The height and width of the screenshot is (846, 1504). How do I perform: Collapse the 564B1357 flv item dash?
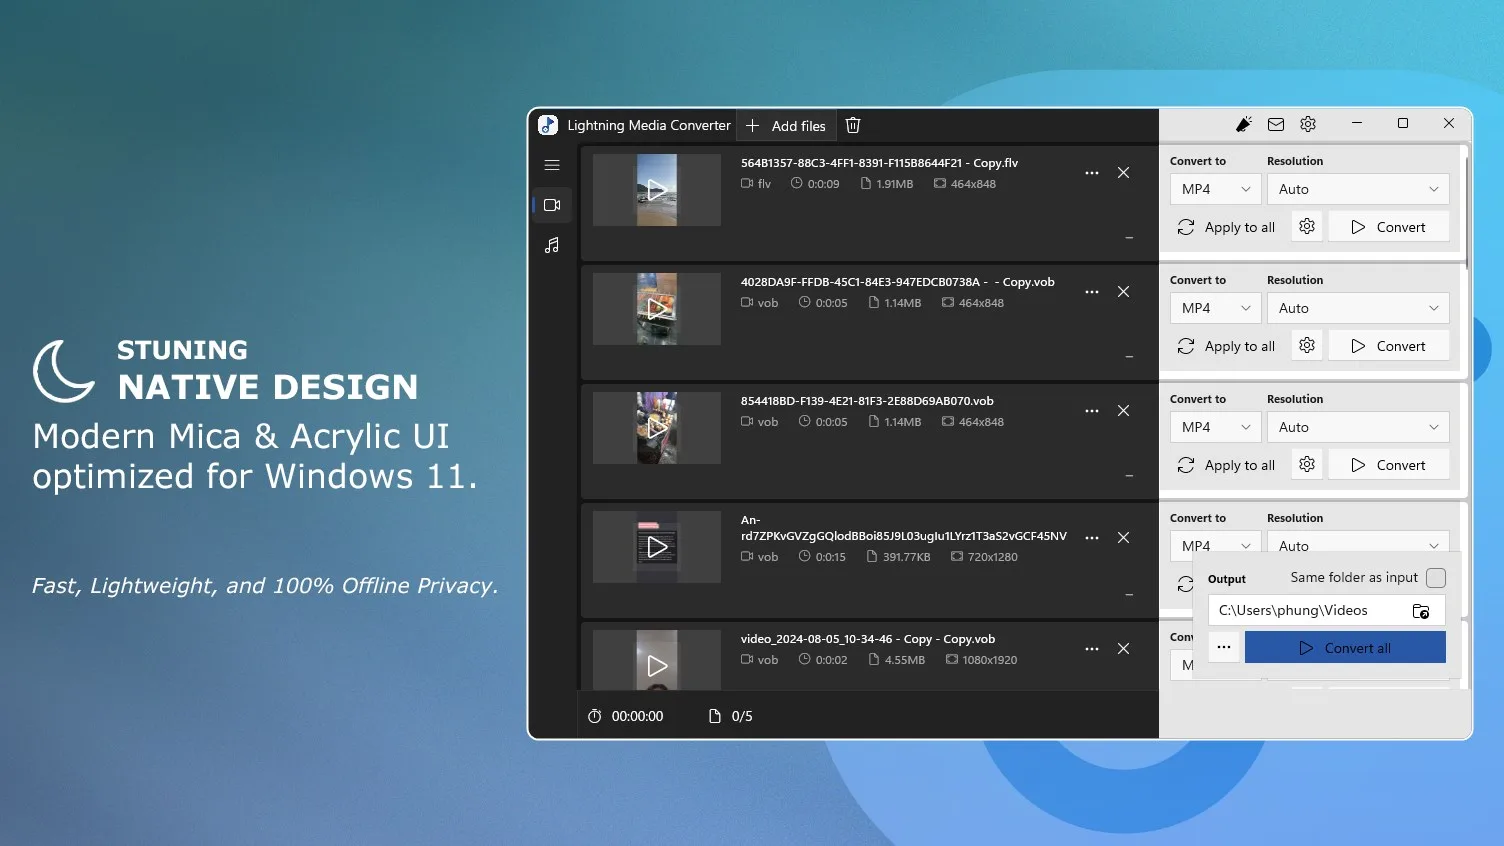(1129, 238)
